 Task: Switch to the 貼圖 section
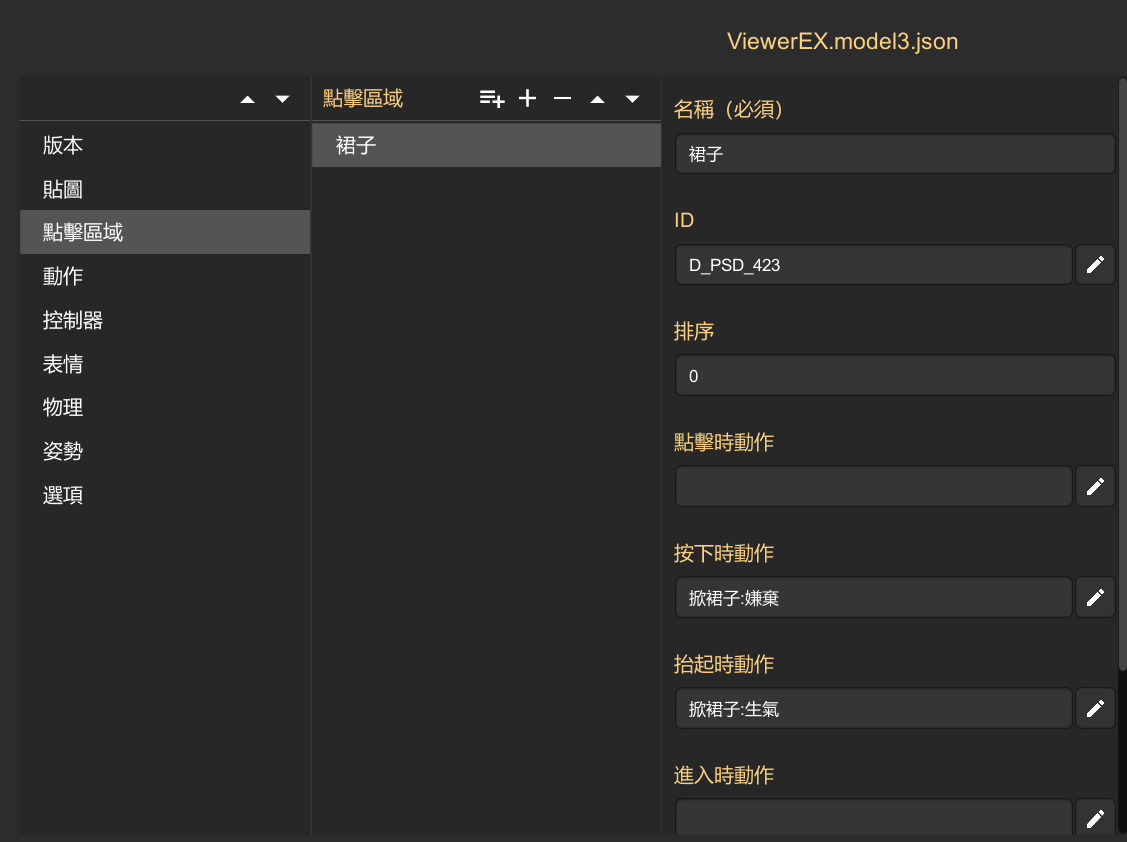(x=63, y=189)
